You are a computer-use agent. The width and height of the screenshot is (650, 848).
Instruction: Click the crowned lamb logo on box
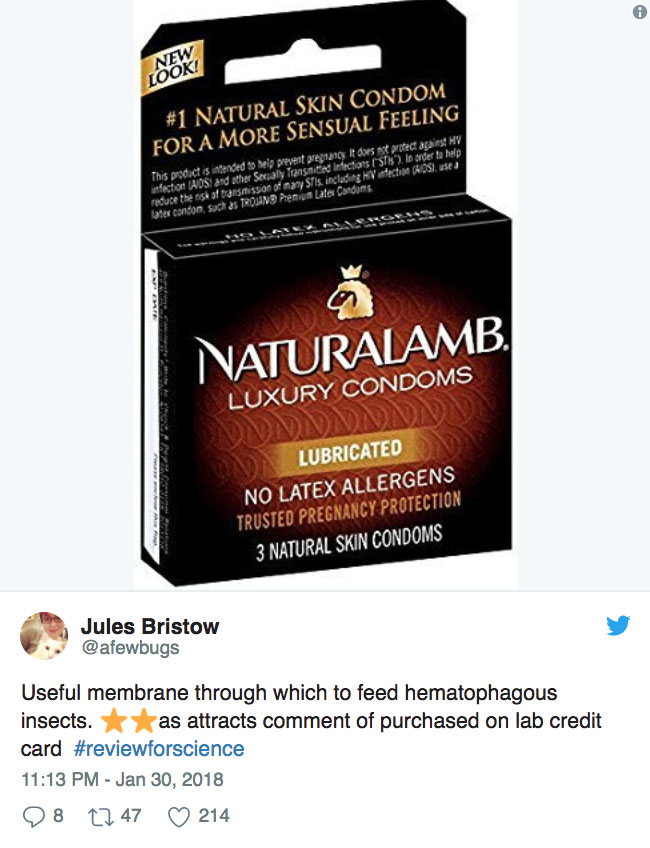click(350, 293)
